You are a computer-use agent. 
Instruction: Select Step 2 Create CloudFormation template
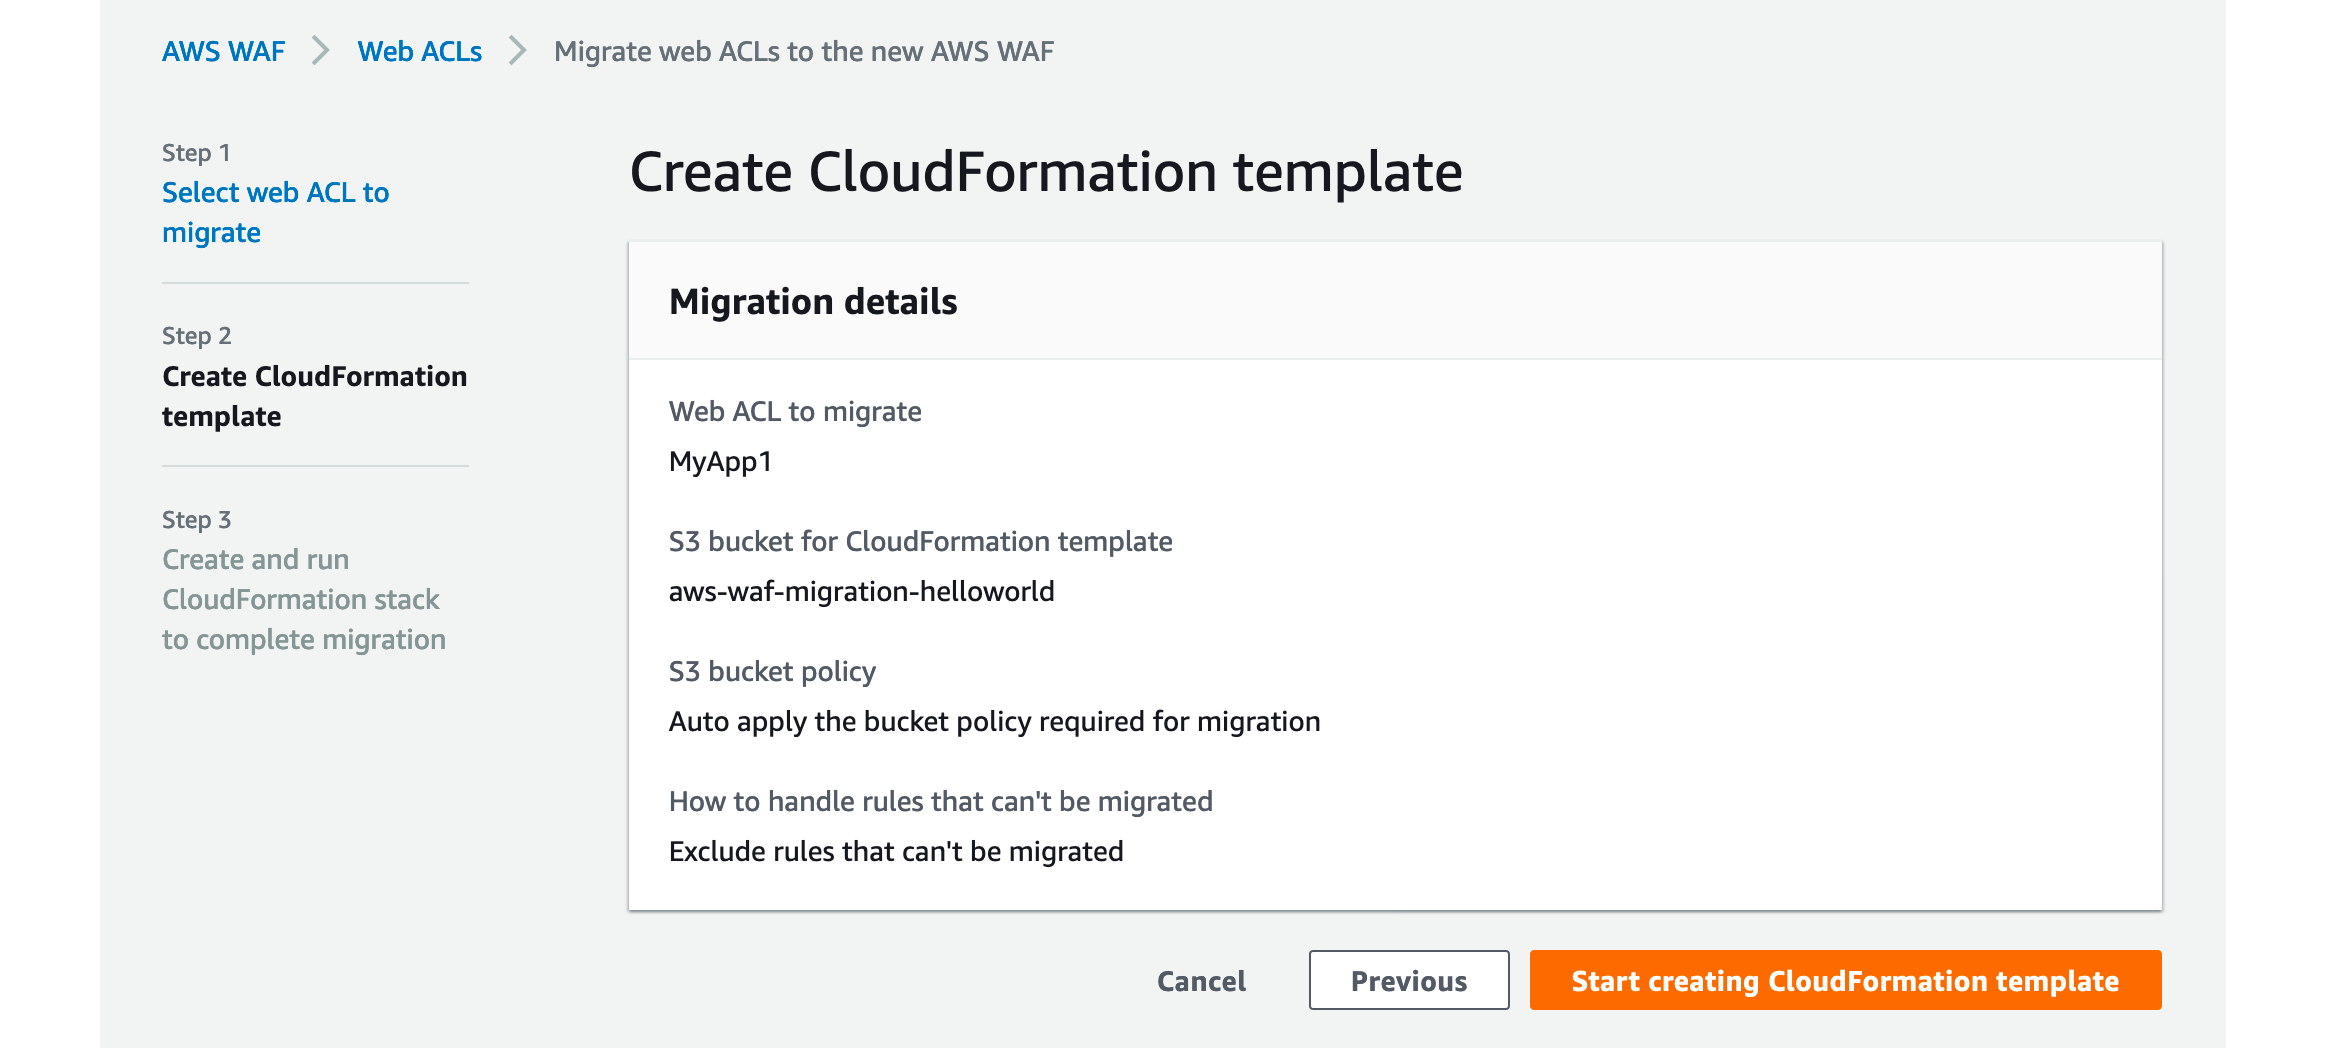click(314, 396)
